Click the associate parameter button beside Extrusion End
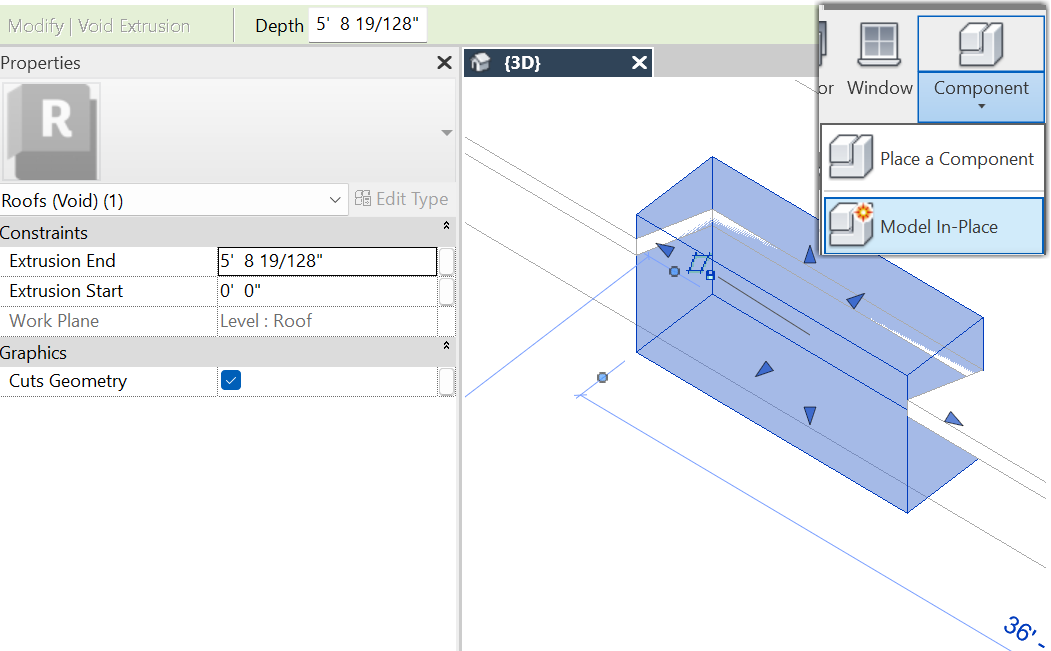The image size is (1051, 651). pos(446,261)
